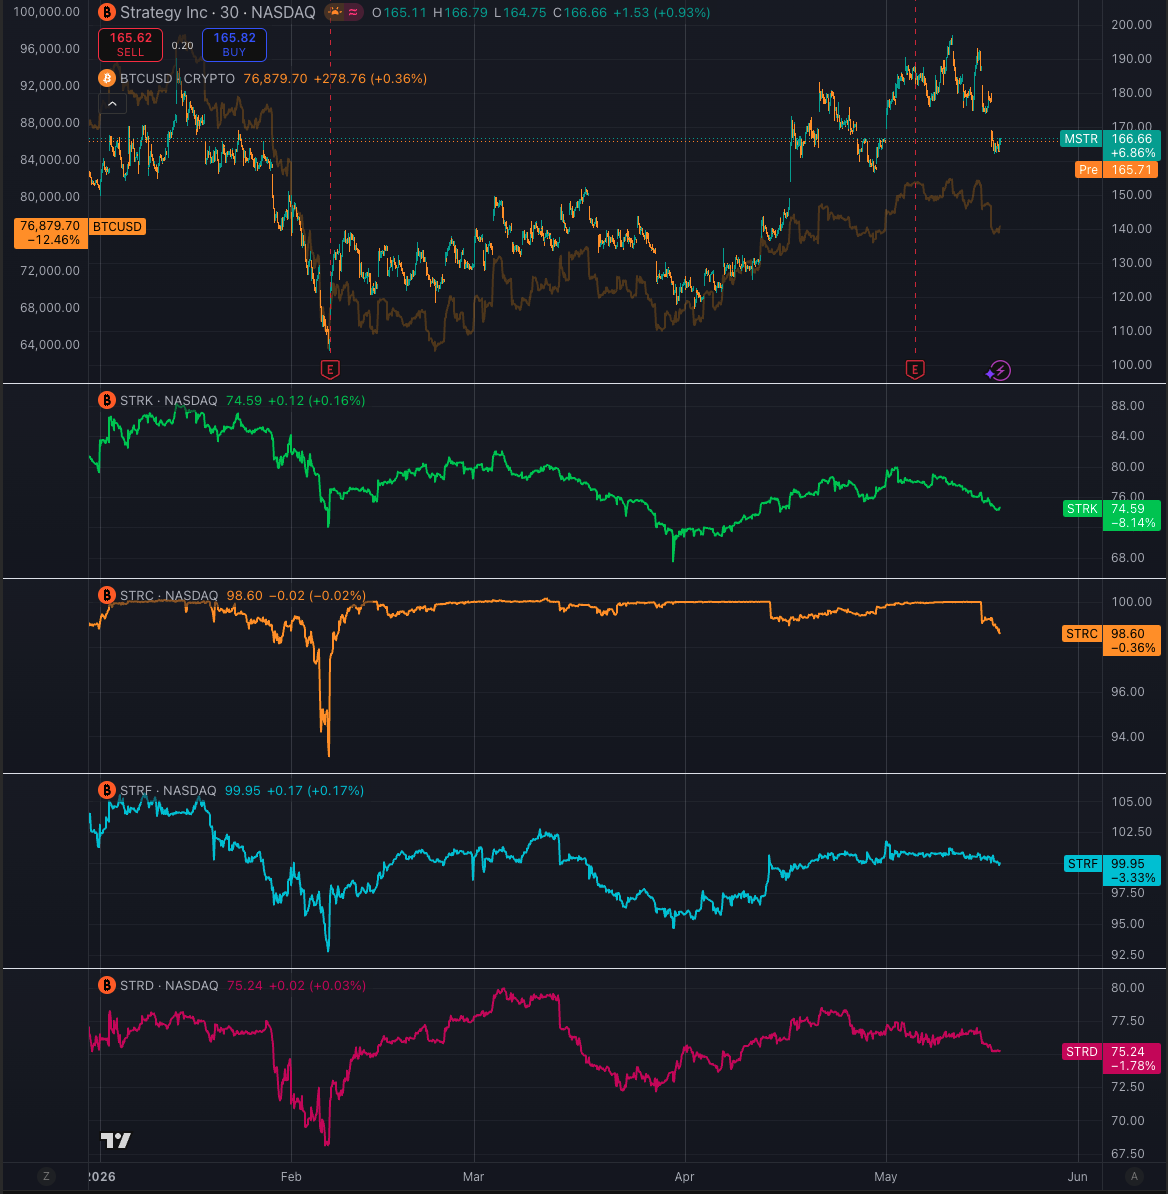Click the Pre 165.71 pre-market label
The width and height of the screenshot is (1168, 1194).
(1116, 170)
